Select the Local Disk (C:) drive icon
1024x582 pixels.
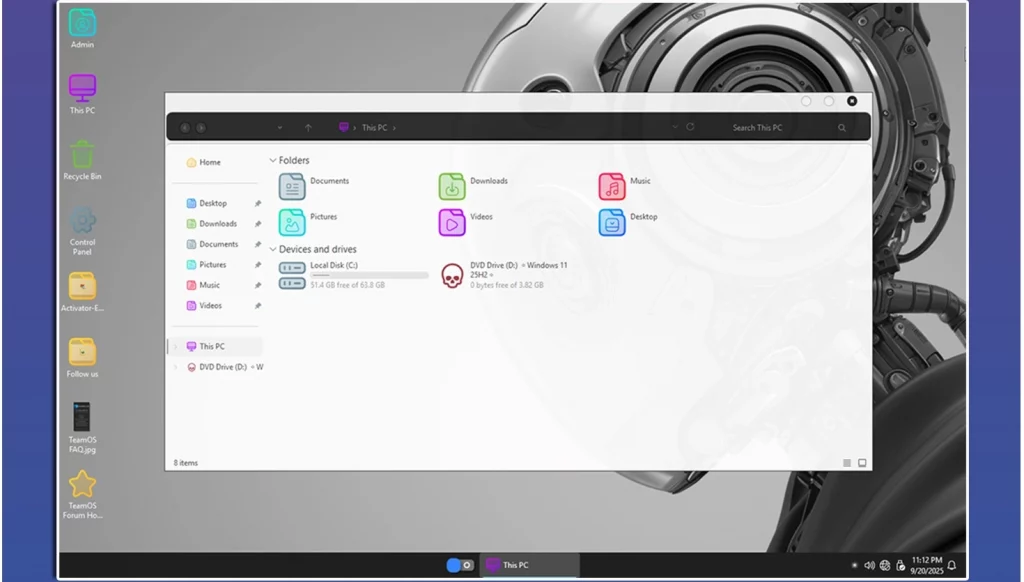(292, 275)
